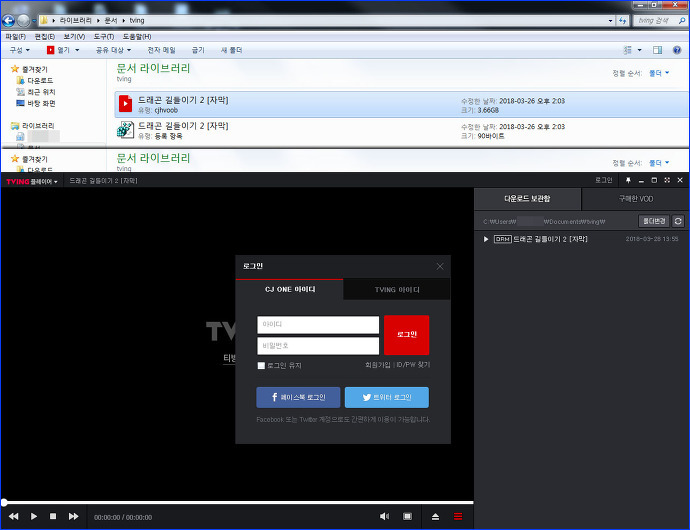Select the TVING 아이디 tab
Viewport: 690px width, 530px height.
pos(396,290)
